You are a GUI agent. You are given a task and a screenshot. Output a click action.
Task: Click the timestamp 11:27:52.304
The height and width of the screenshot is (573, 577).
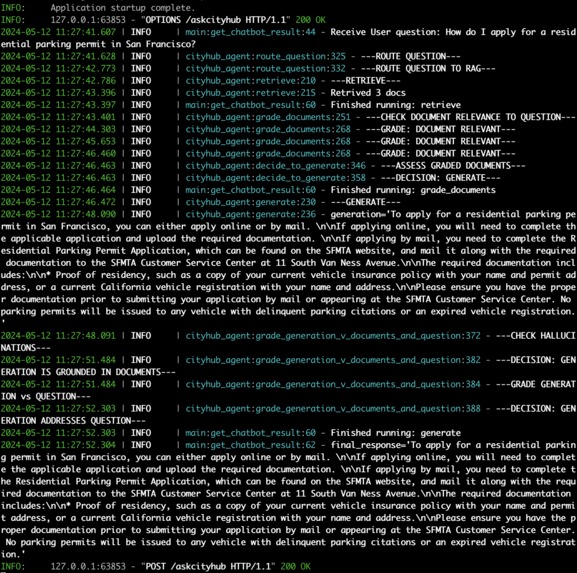point(86,445)
